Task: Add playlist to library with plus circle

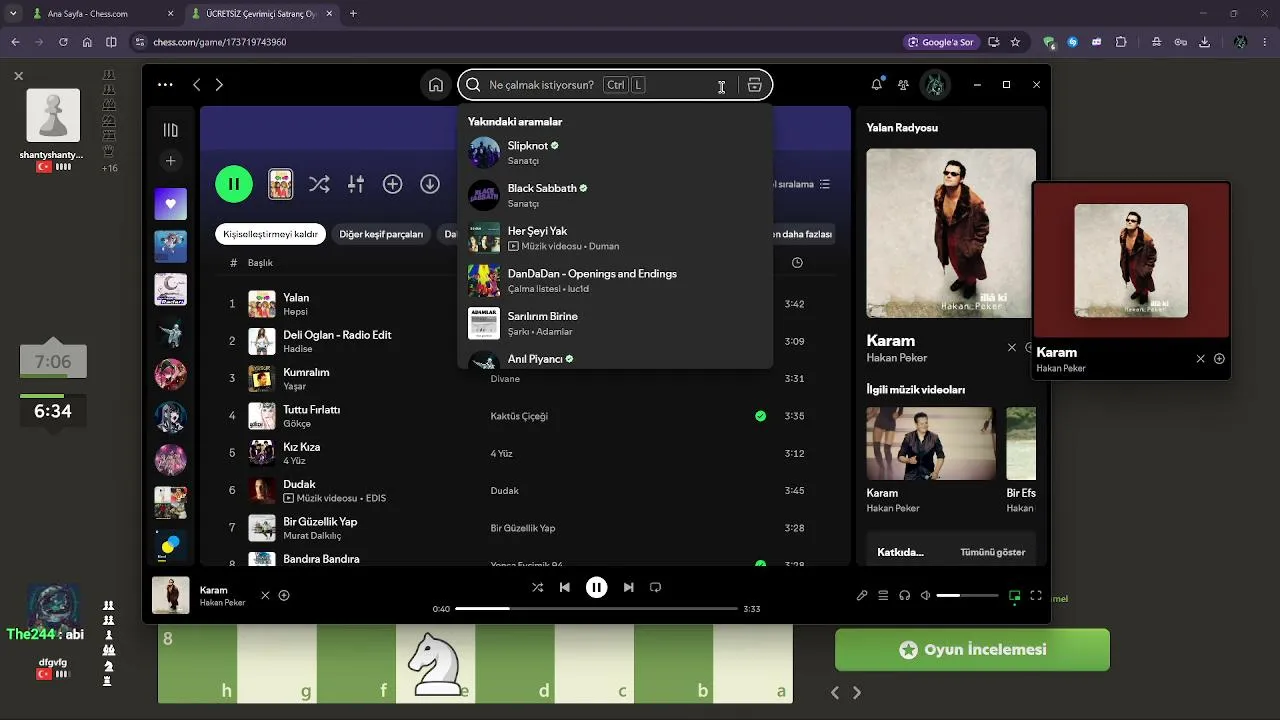Action: click(x=393, y=184)
